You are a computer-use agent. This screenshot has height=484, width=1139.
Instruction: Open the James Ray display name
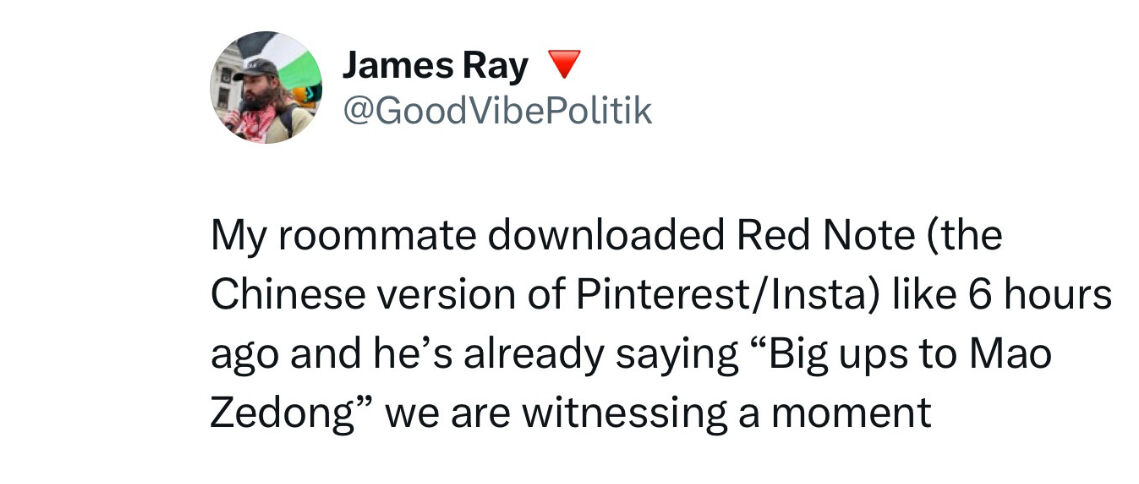[x=434, y=67]
